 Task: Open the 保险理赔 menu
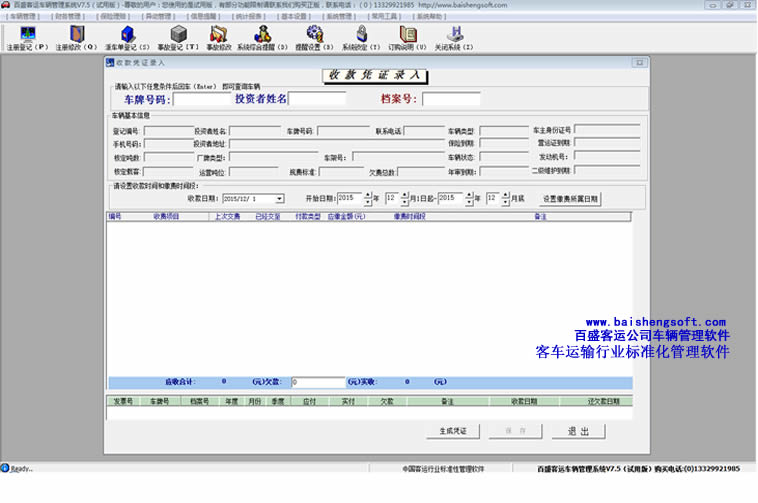113,16
